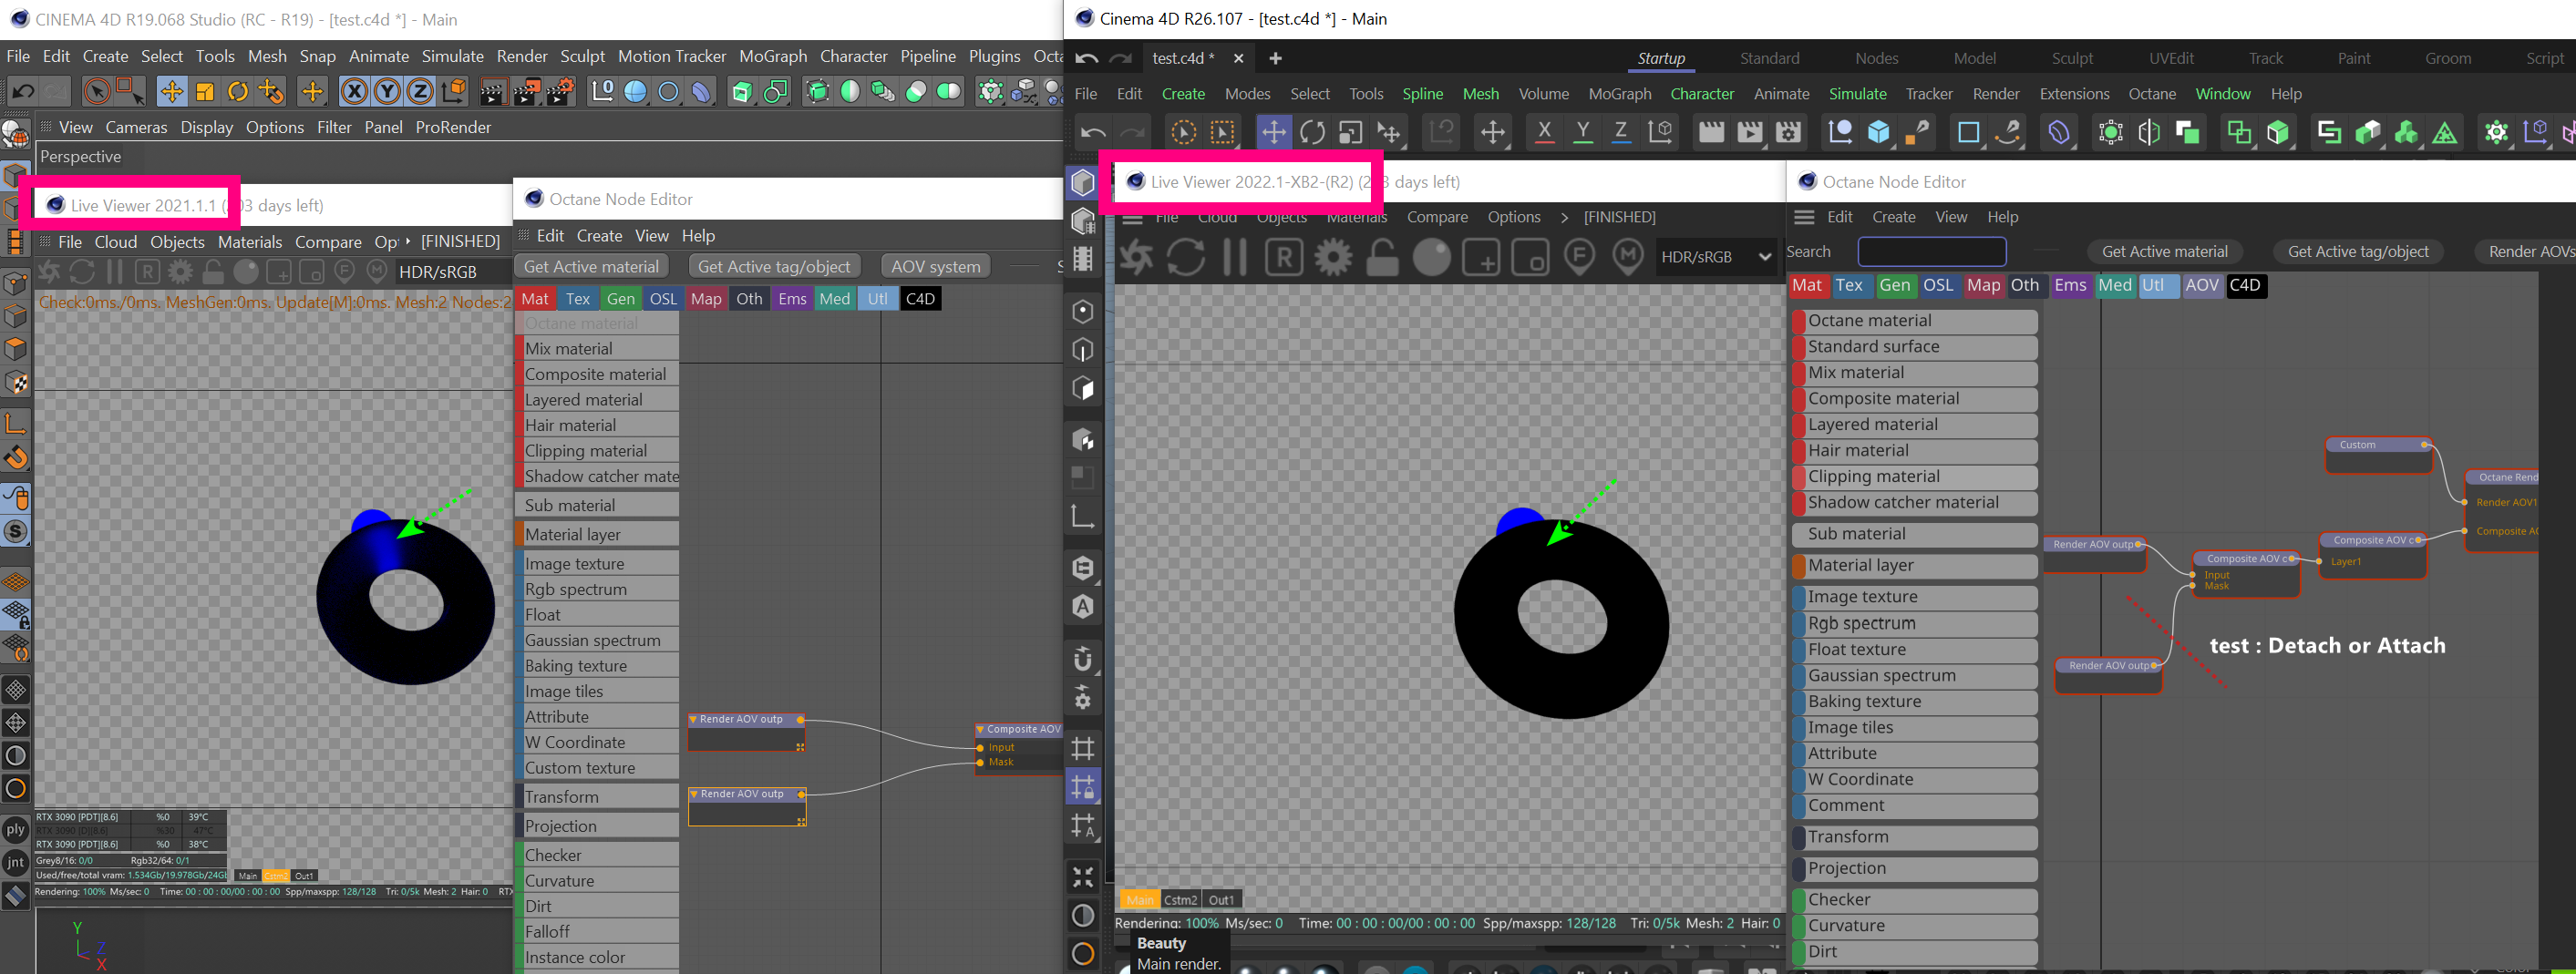
Task: Toggle the Y axis lock in R26 toolbar
Action: [x=1582, y=132]
